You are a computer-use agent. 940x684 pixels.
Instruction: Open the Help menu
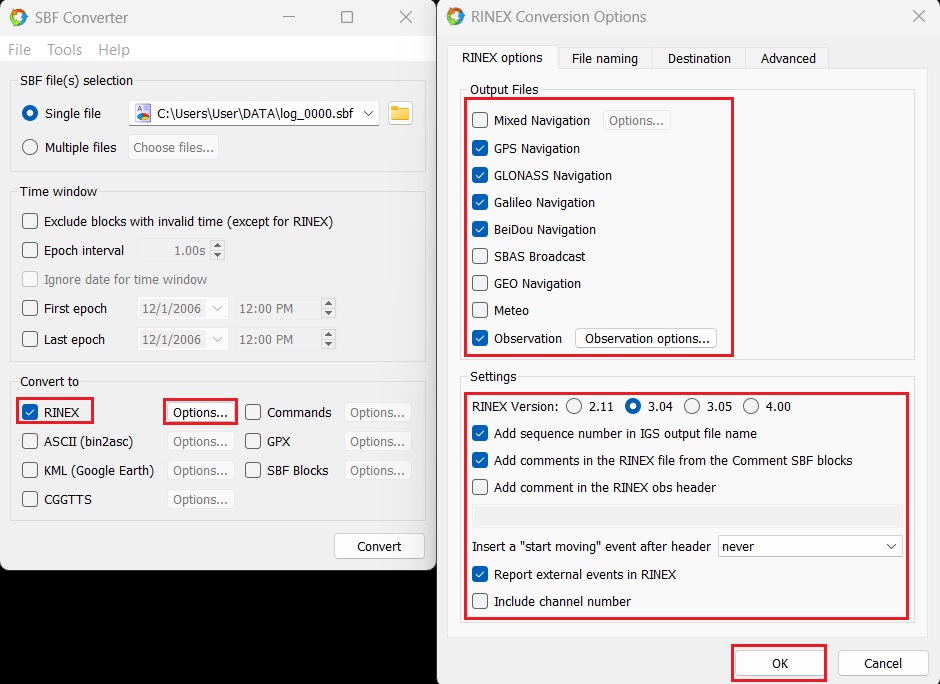click(x=113, y=49)
